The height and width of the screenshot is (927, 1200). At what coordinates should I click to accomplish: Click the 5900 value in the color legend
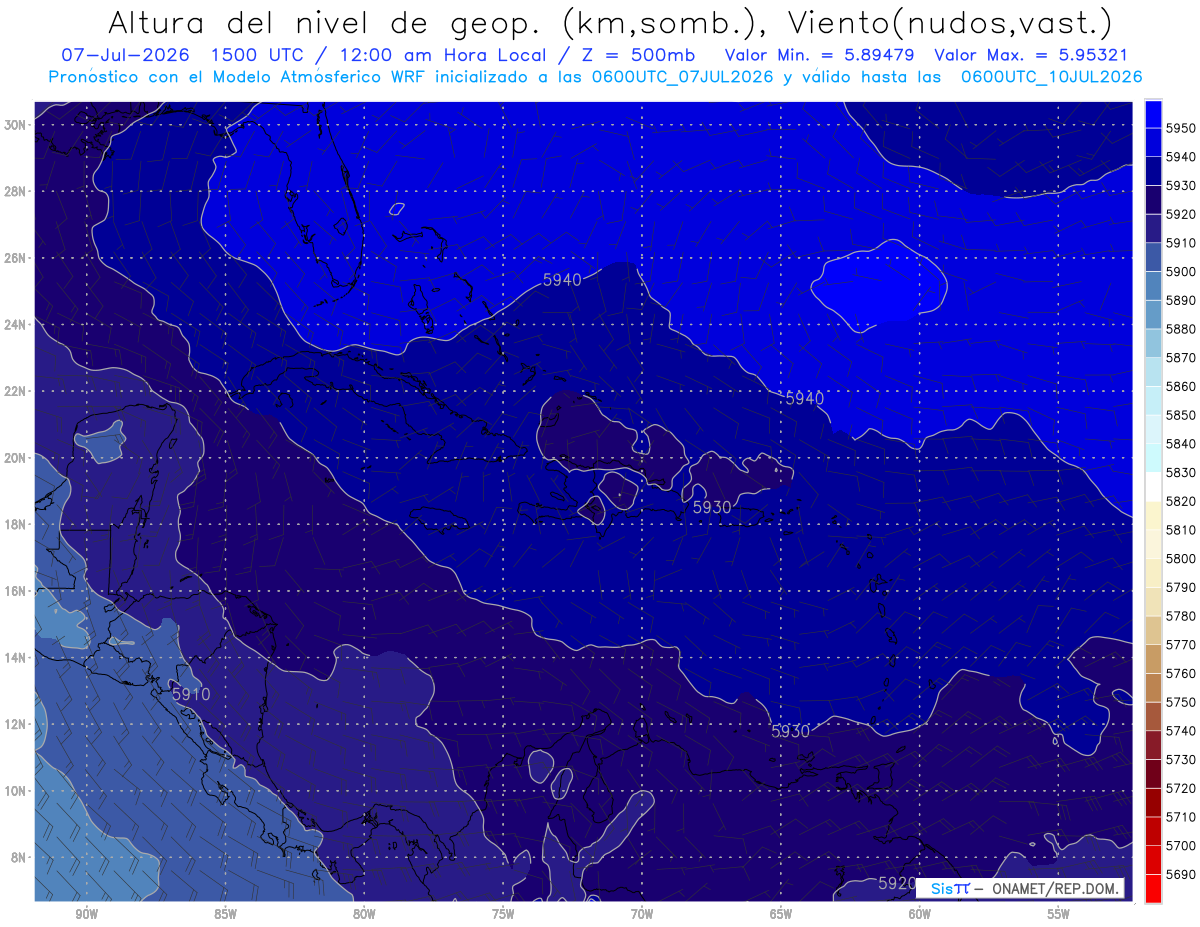1180,271
